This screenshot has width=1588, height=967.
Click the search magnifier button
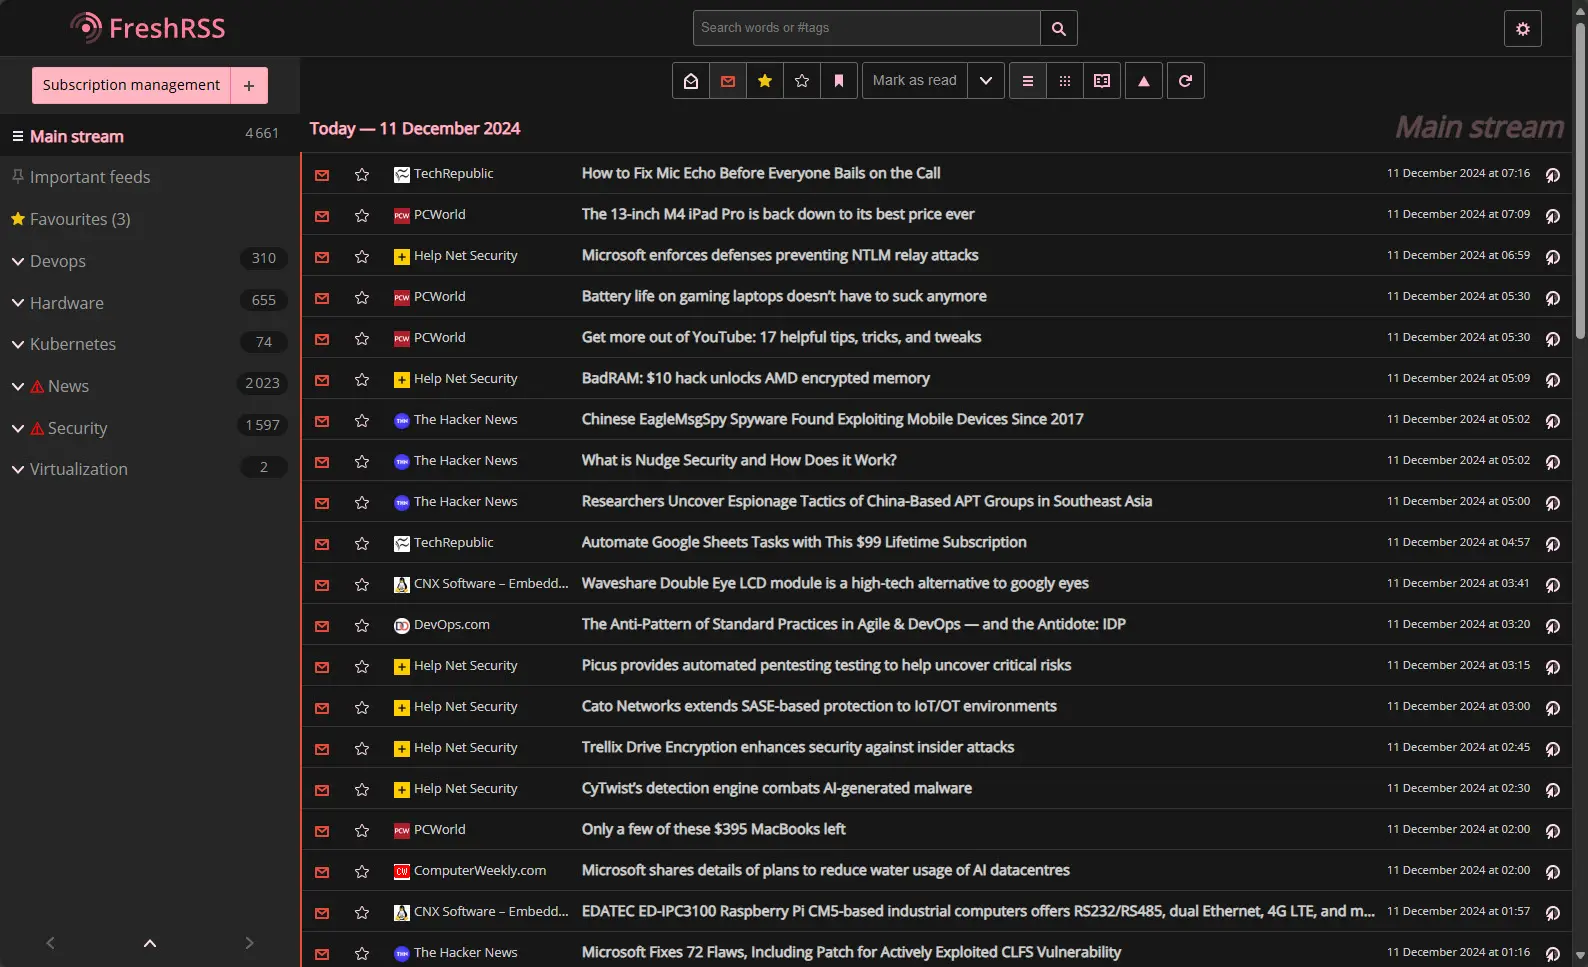point(1058,28)
